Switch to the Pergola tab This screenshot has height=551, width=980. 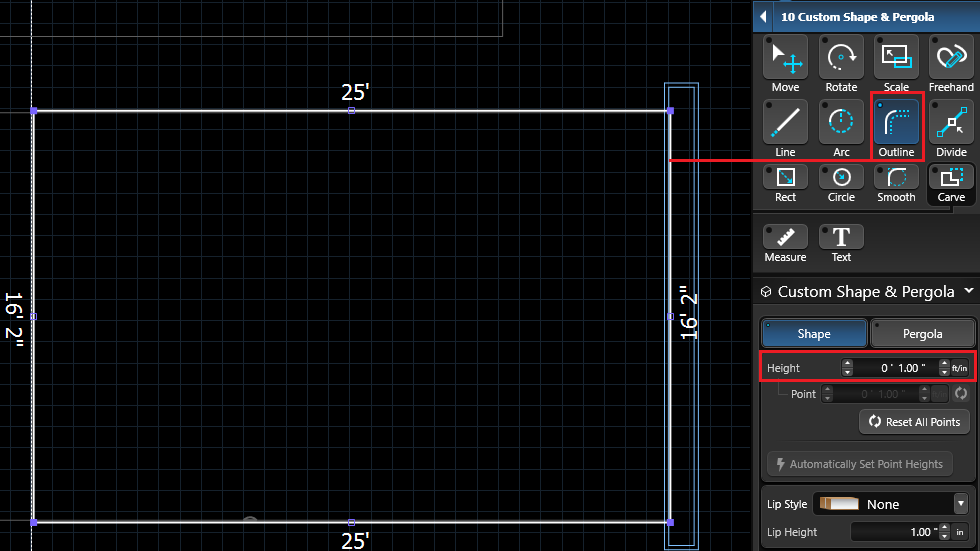click(x=922, y=334)
